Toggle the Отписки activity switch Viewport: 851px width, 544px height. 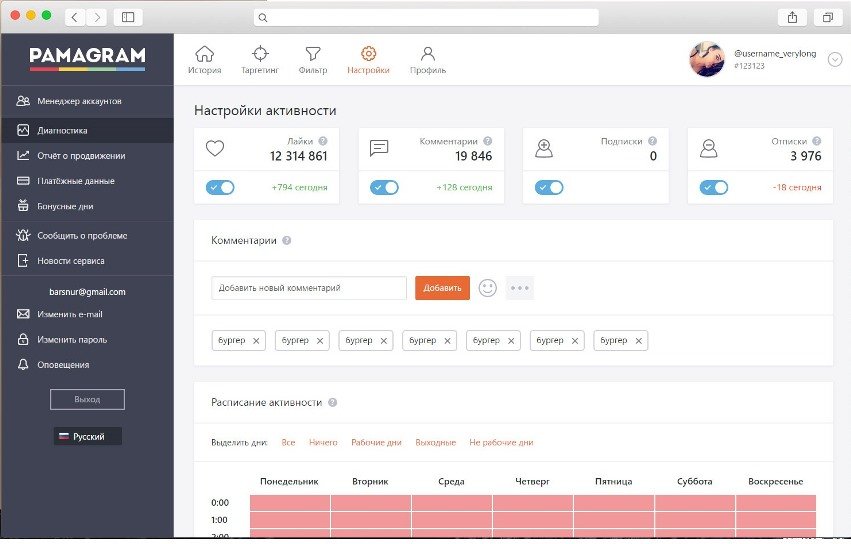pyautogui.click(x=714, y=187)
